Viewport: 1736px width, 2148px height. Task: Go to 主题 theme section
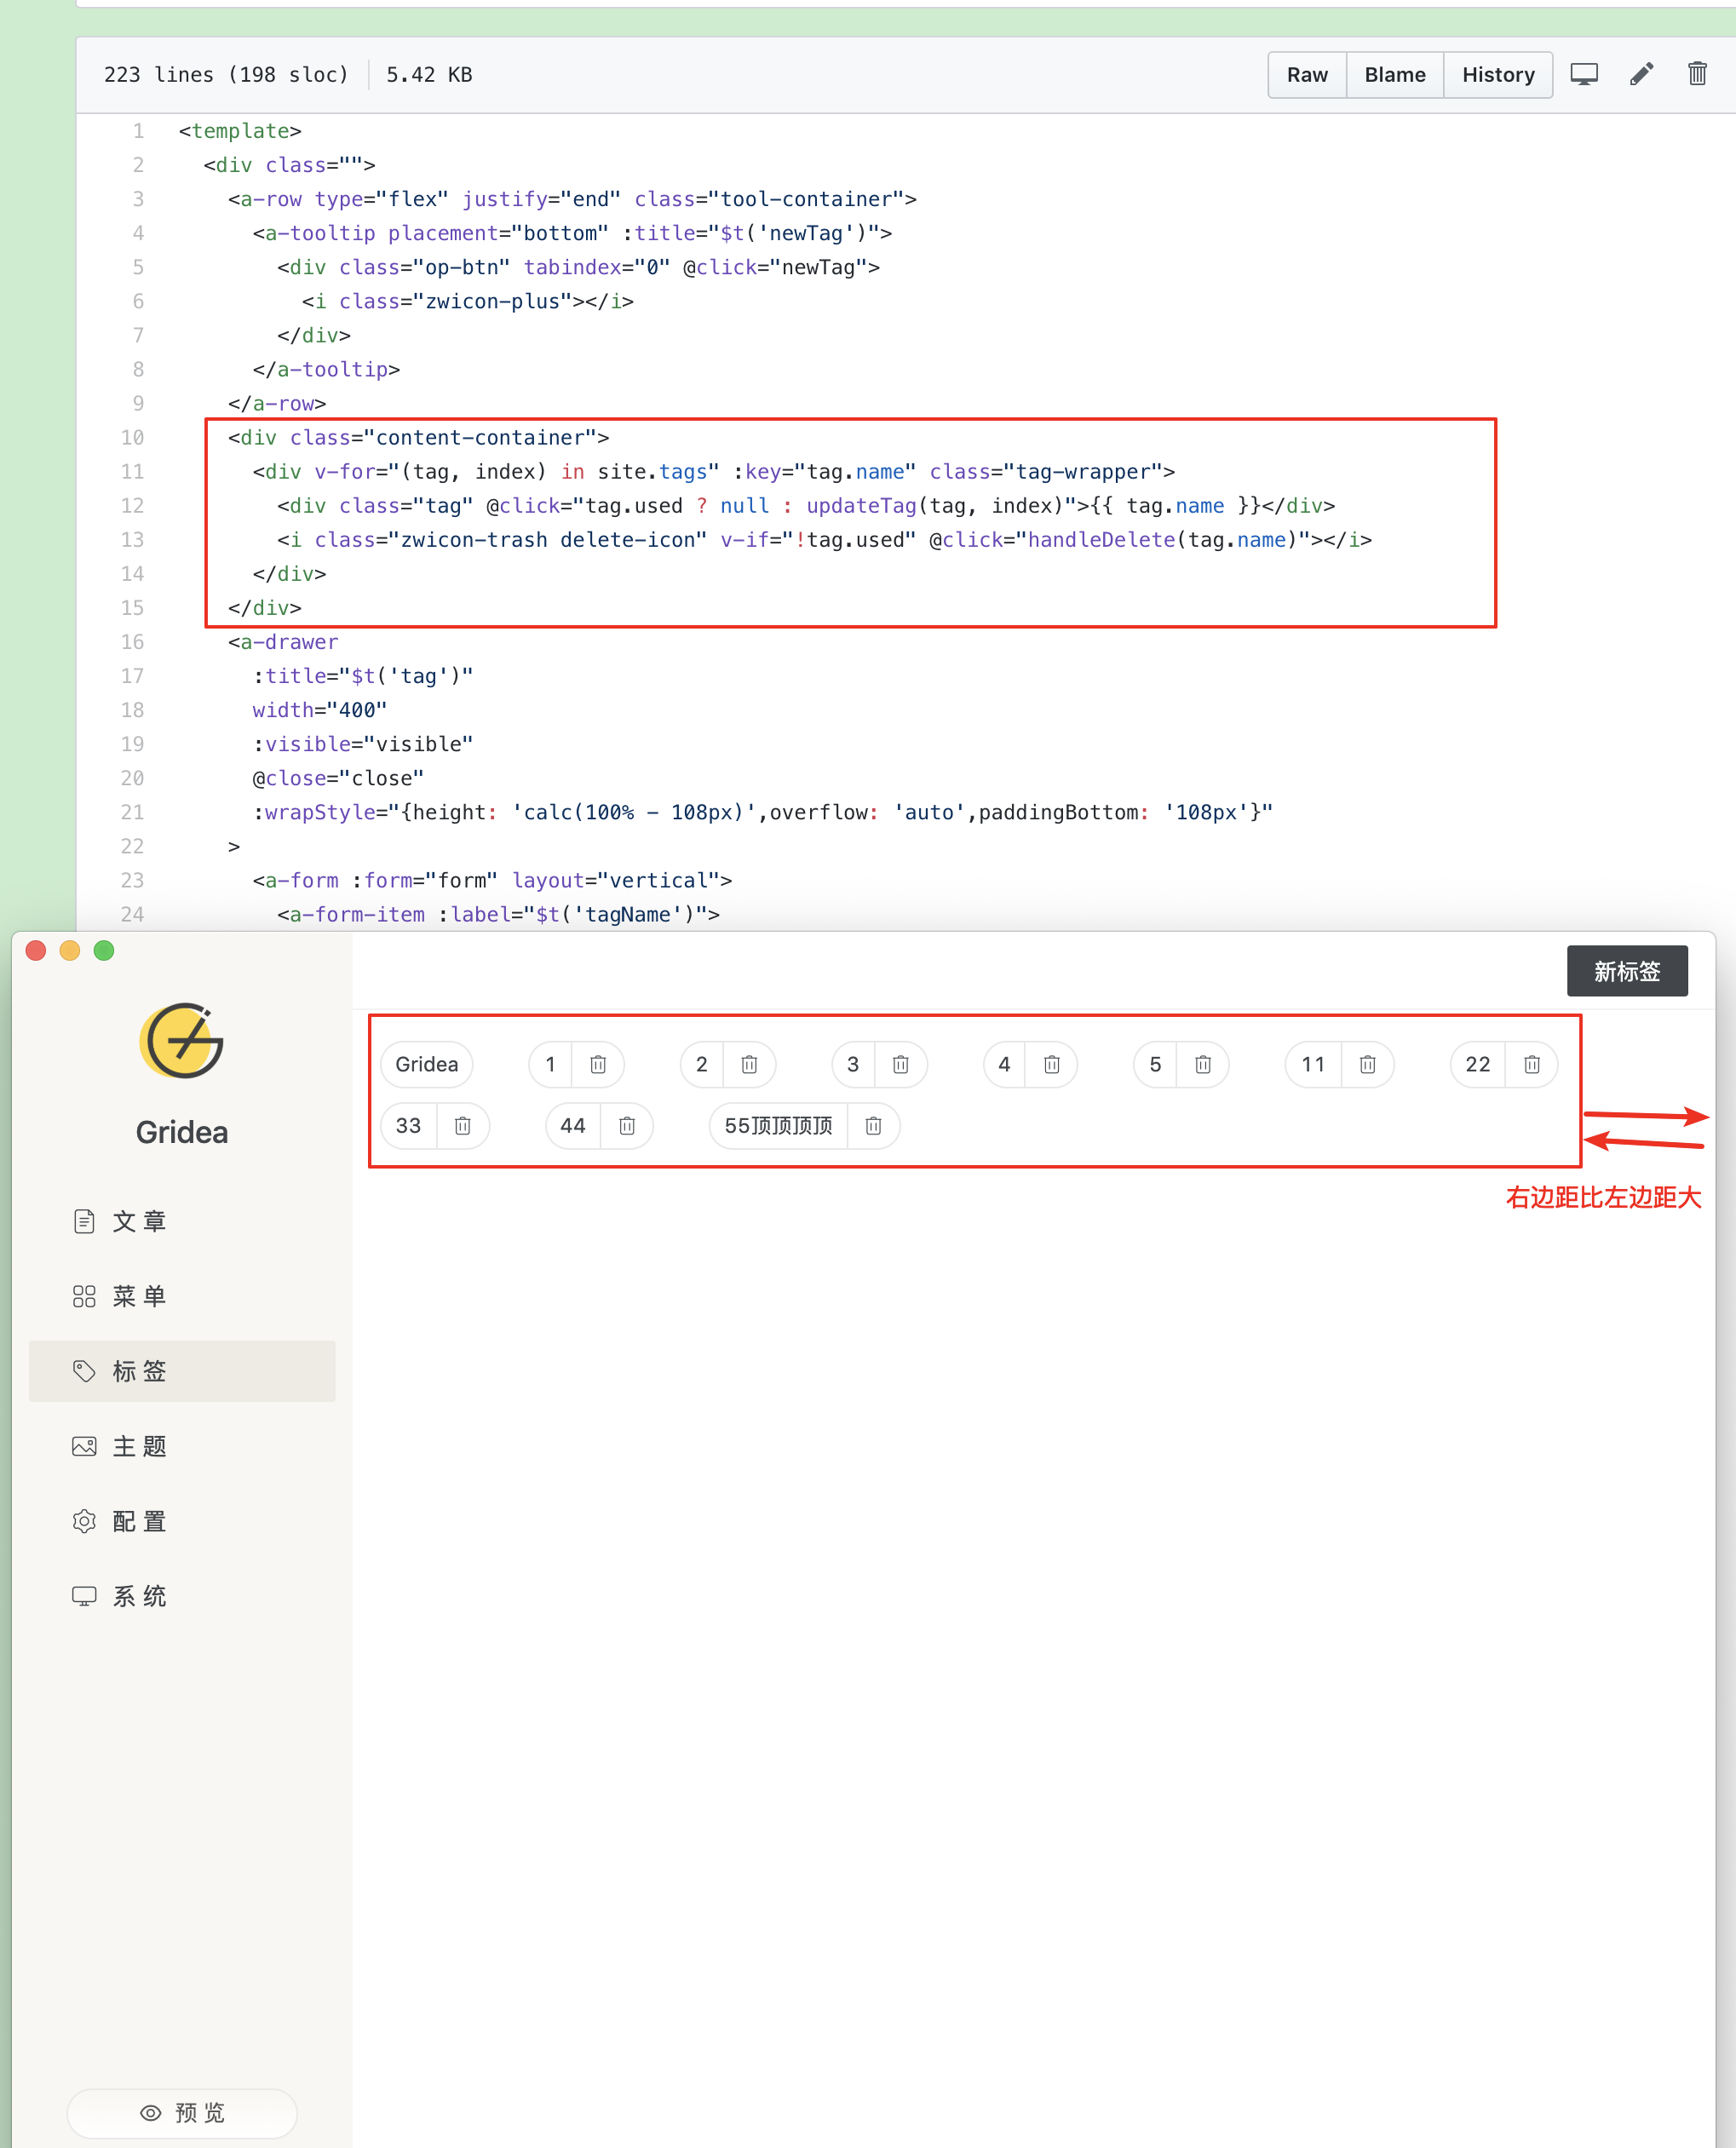click(182, 1446)
